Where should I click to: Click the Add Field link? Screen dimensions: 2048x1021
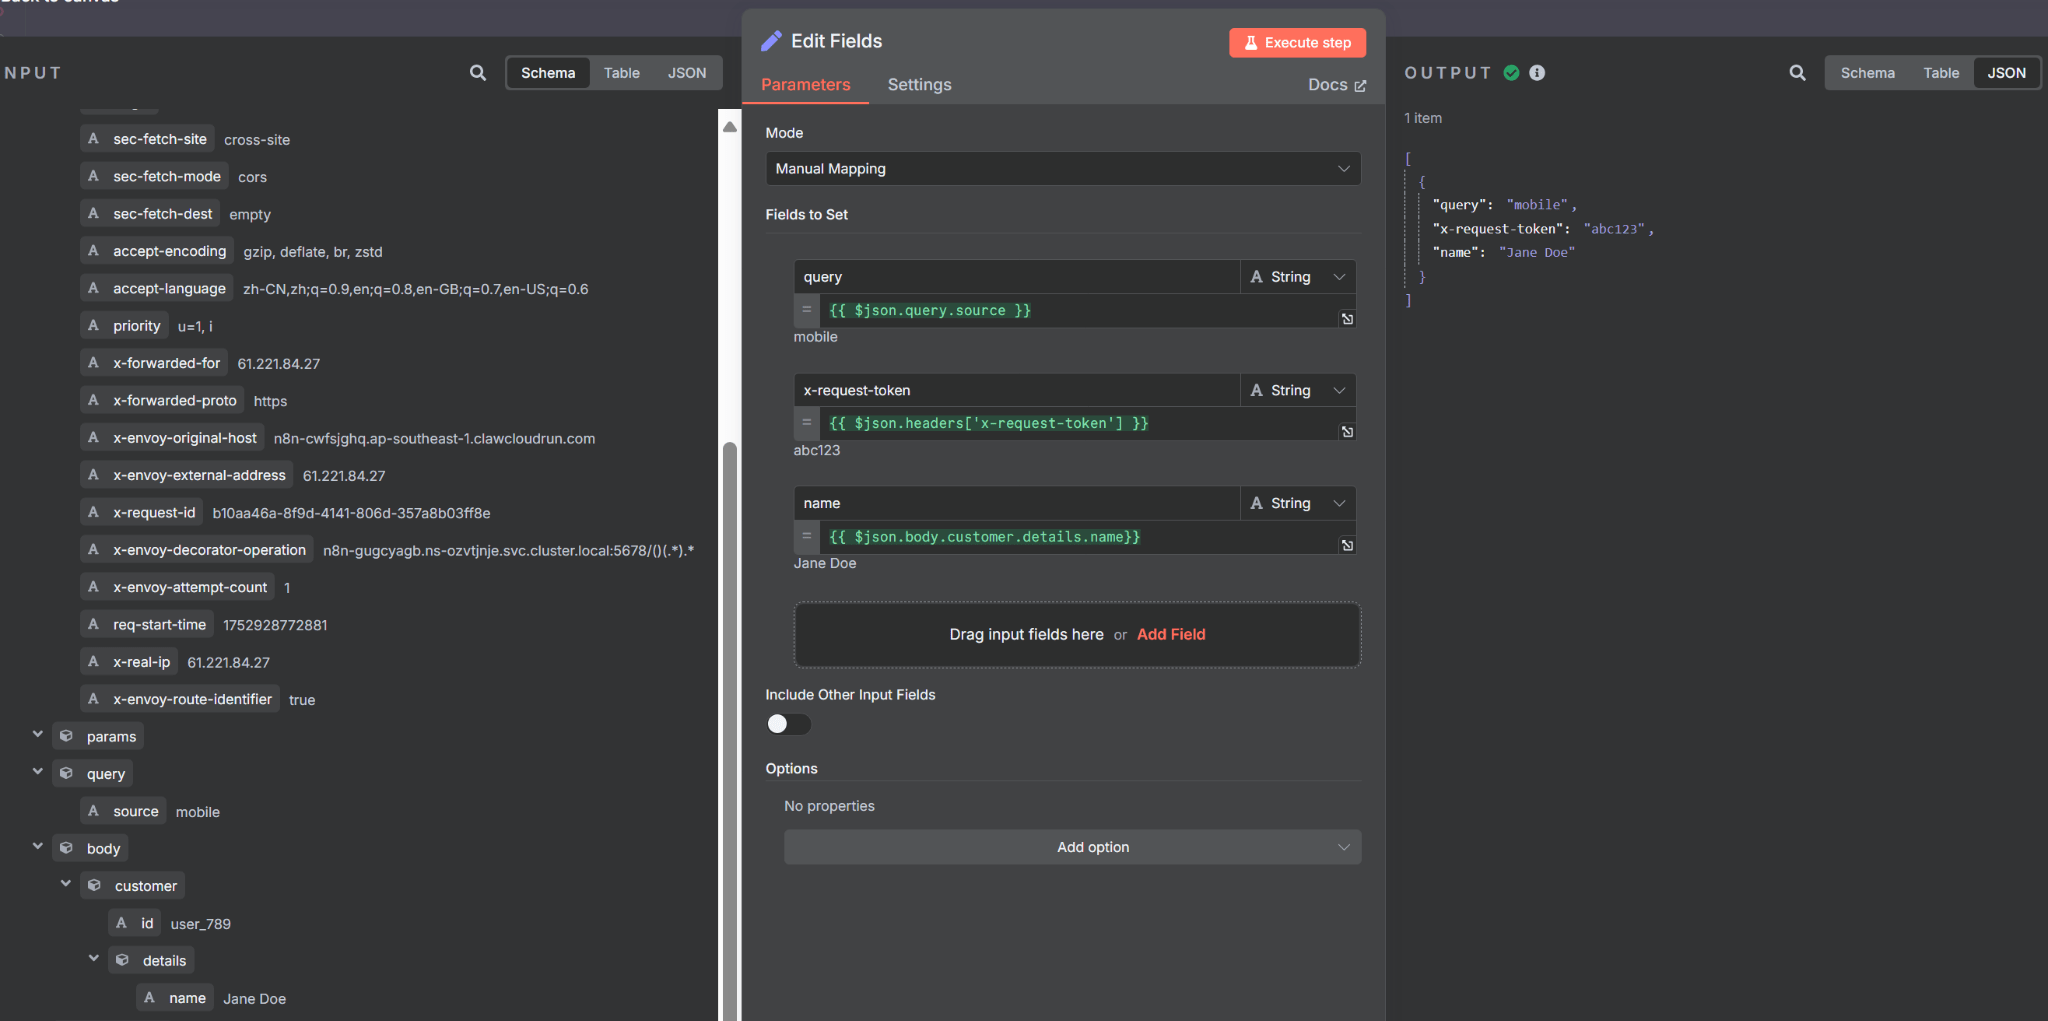click(x=1170, y=635)
